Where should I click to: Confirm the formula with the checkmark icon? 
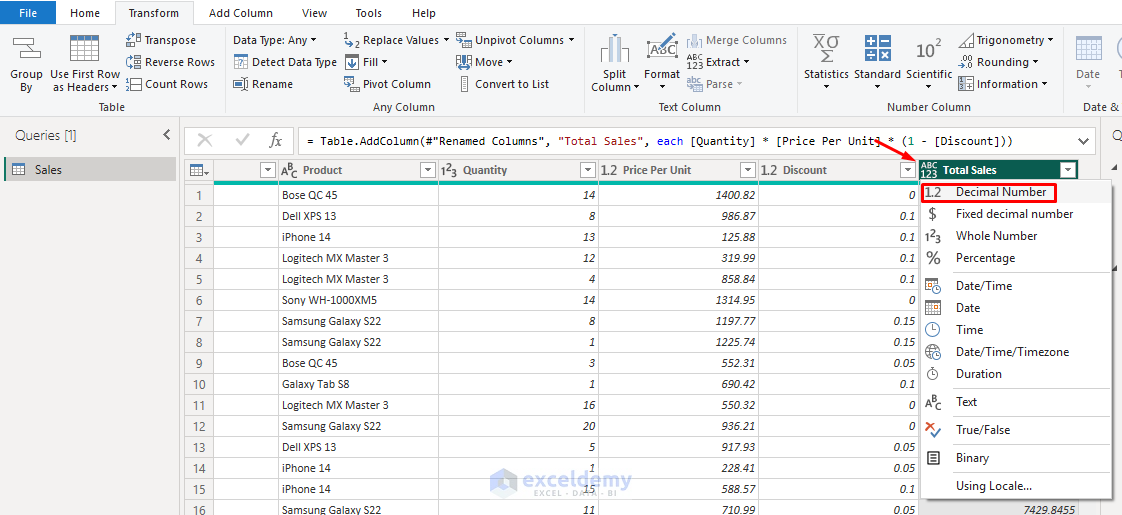coord(242,140)
